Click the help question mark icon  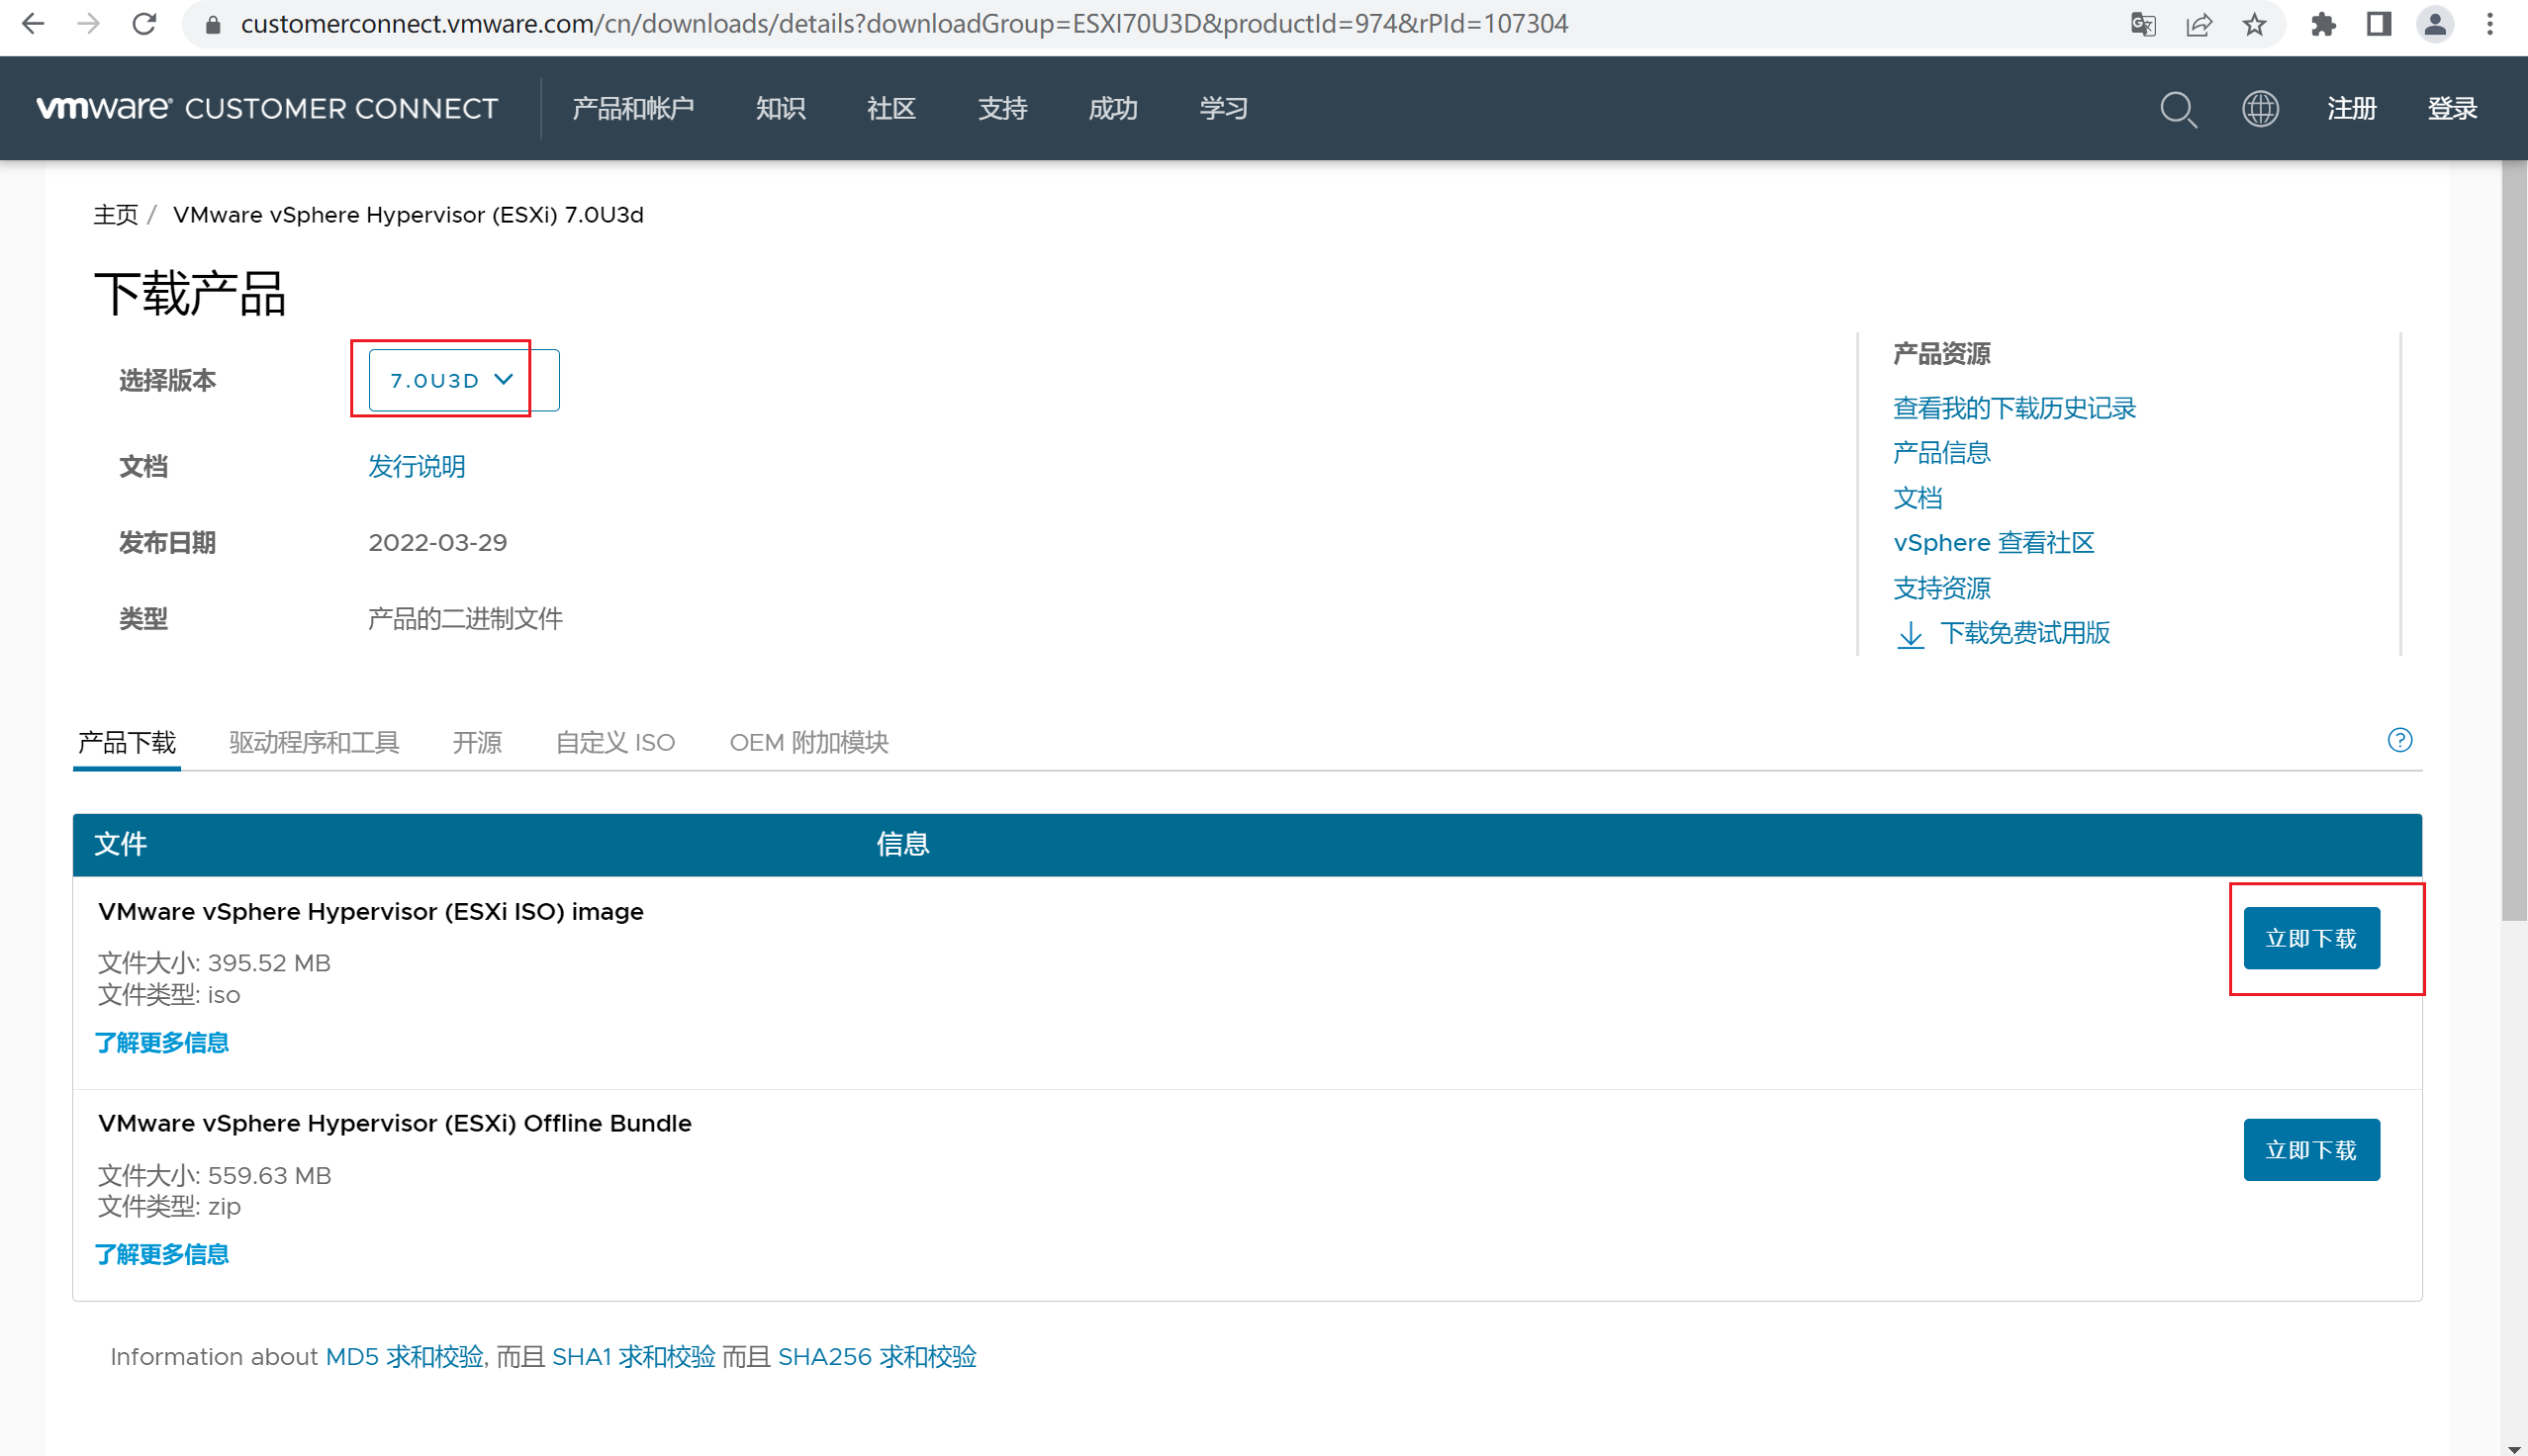click(2400, 740)
